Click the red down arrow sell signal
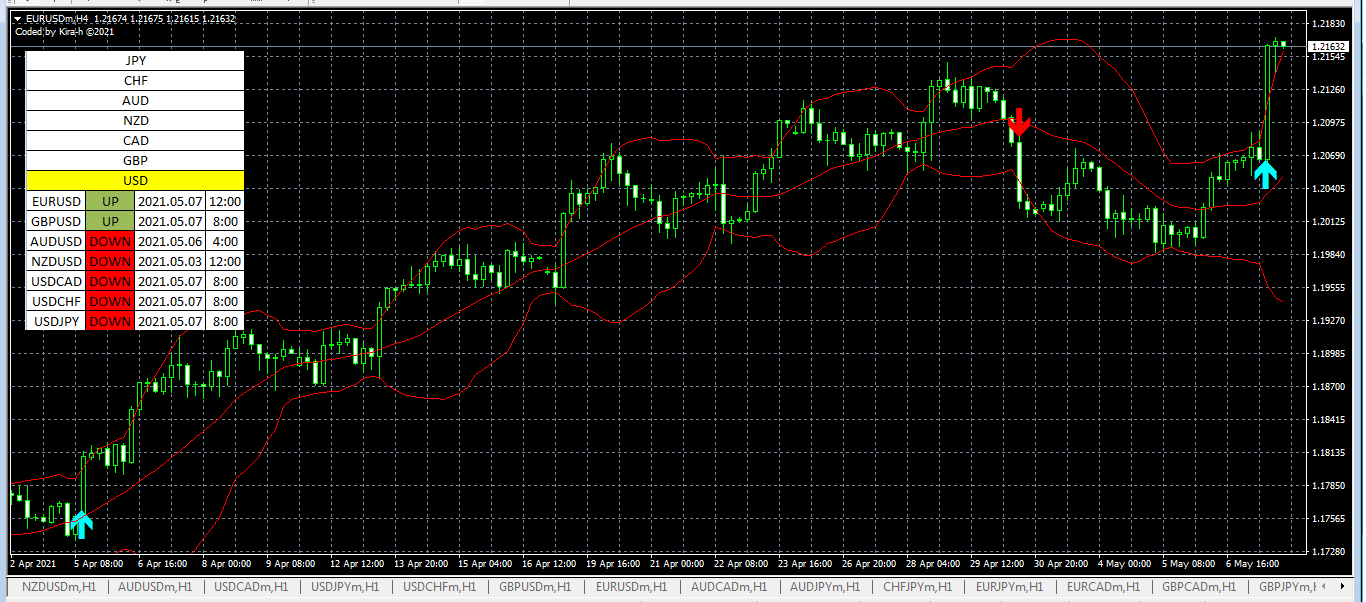Screen dimensions: 1366x602 (x=1019, y=122)
